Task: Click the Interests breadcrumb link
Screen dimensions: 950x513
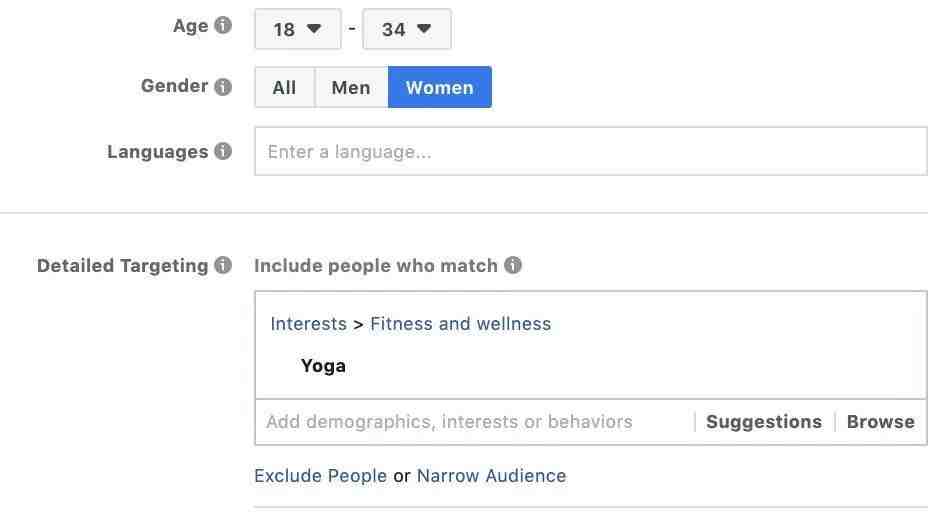Action: click(308, 324)
